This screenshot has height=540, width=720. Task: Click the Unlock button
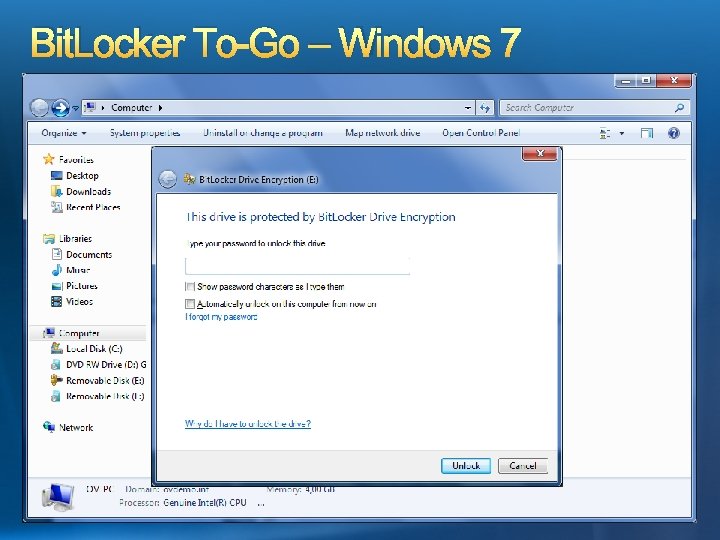(x=466, y=466)
